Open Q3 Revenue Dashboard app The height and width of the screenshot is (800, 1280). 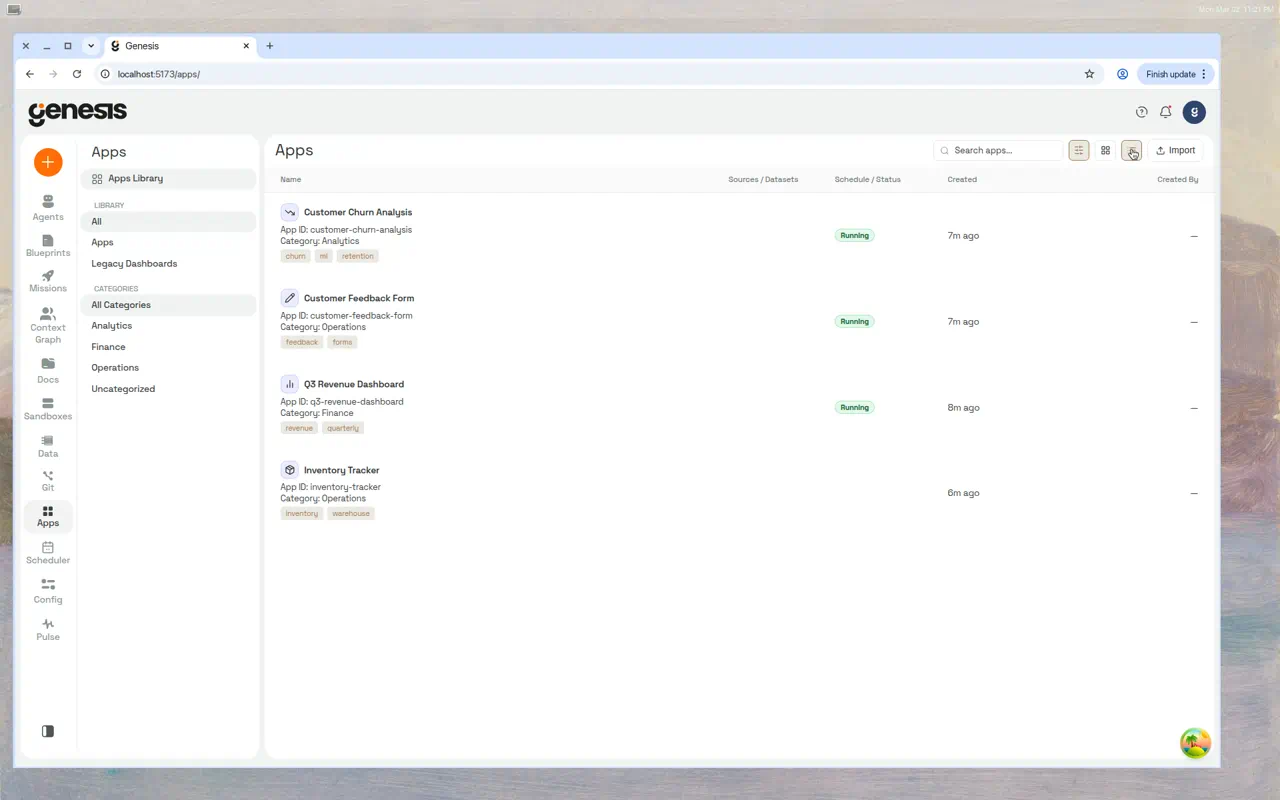point(354,384)
